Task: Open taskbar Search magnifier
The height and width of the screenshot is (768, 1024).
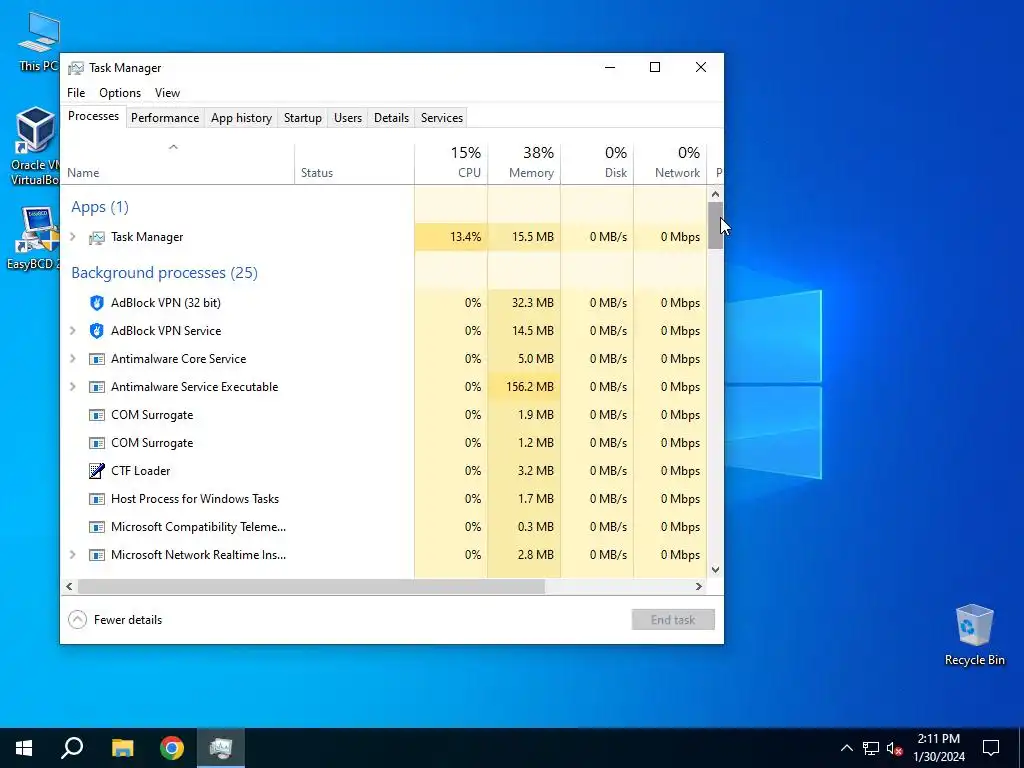Action: coord(72,748)
